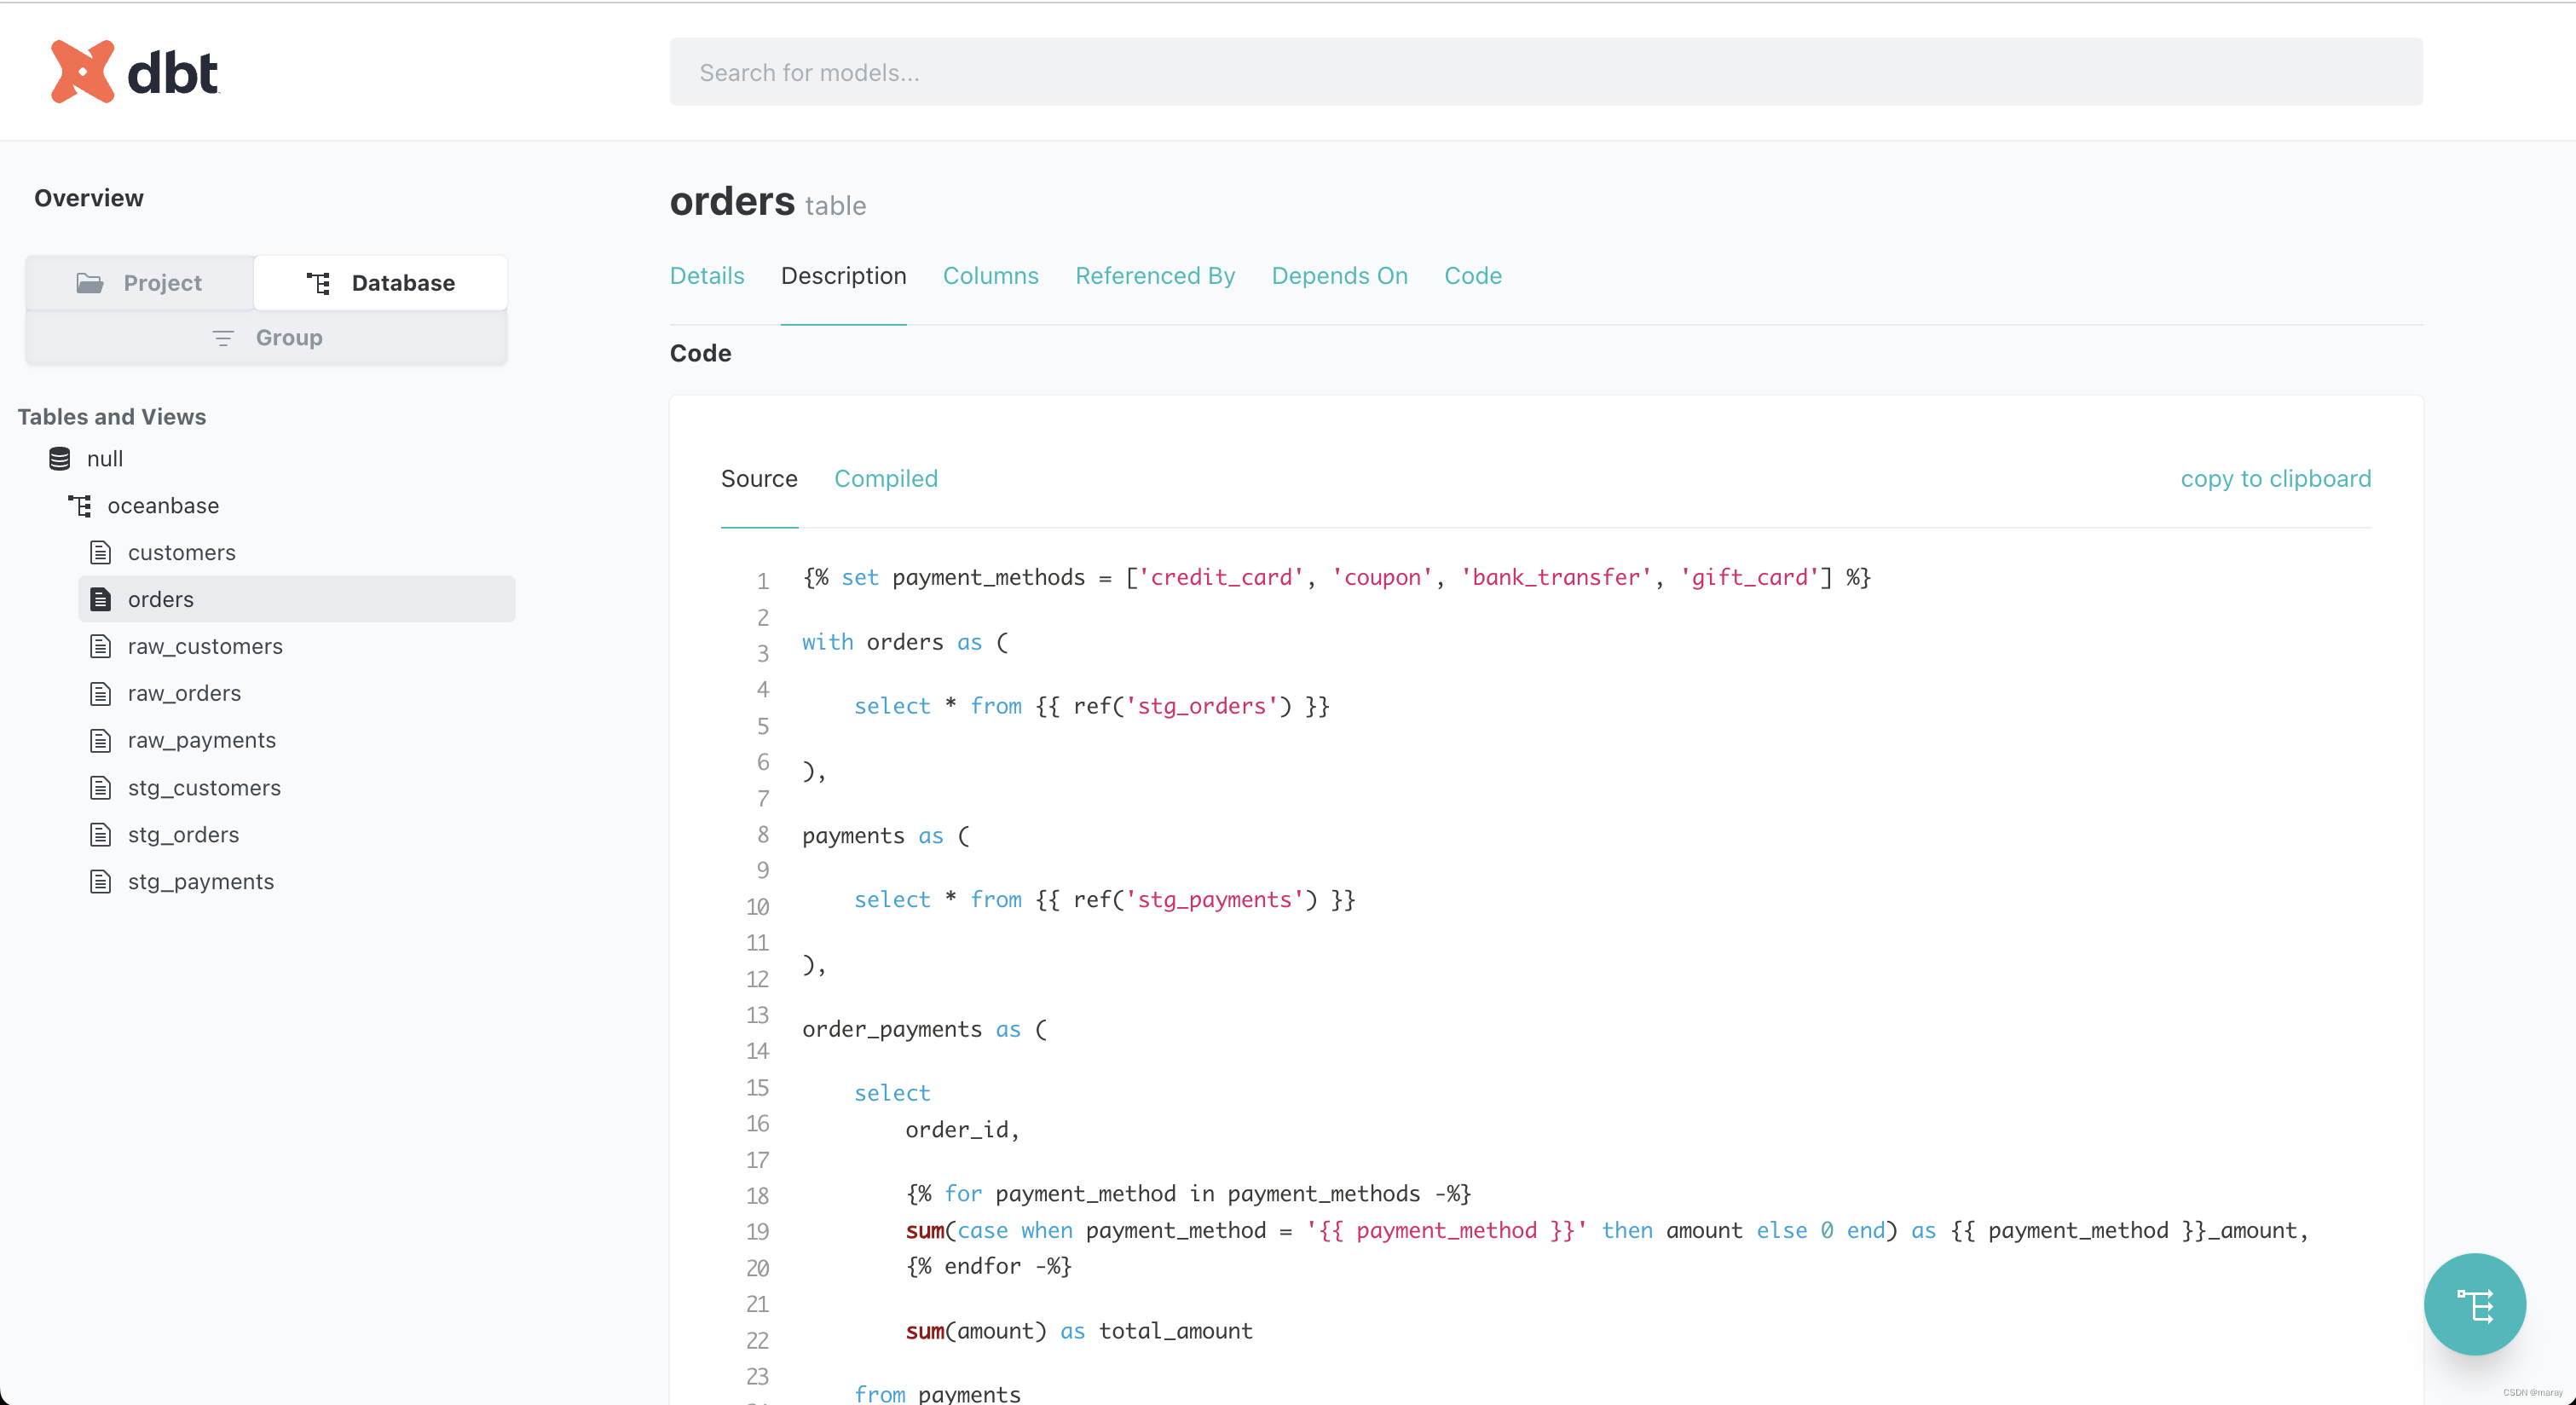2576x1405 pixels.
Task: Click the 'with orders as (' code line
Action: pyautogui.click(x=905, y=642)
